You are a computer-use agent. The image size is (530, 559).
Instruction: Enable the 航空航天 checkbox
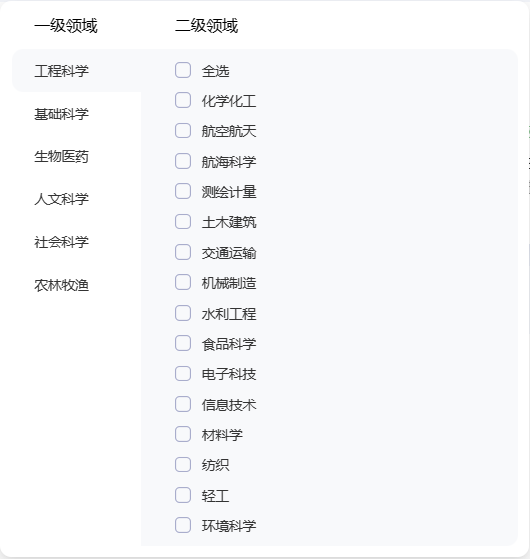coord(183,130)
